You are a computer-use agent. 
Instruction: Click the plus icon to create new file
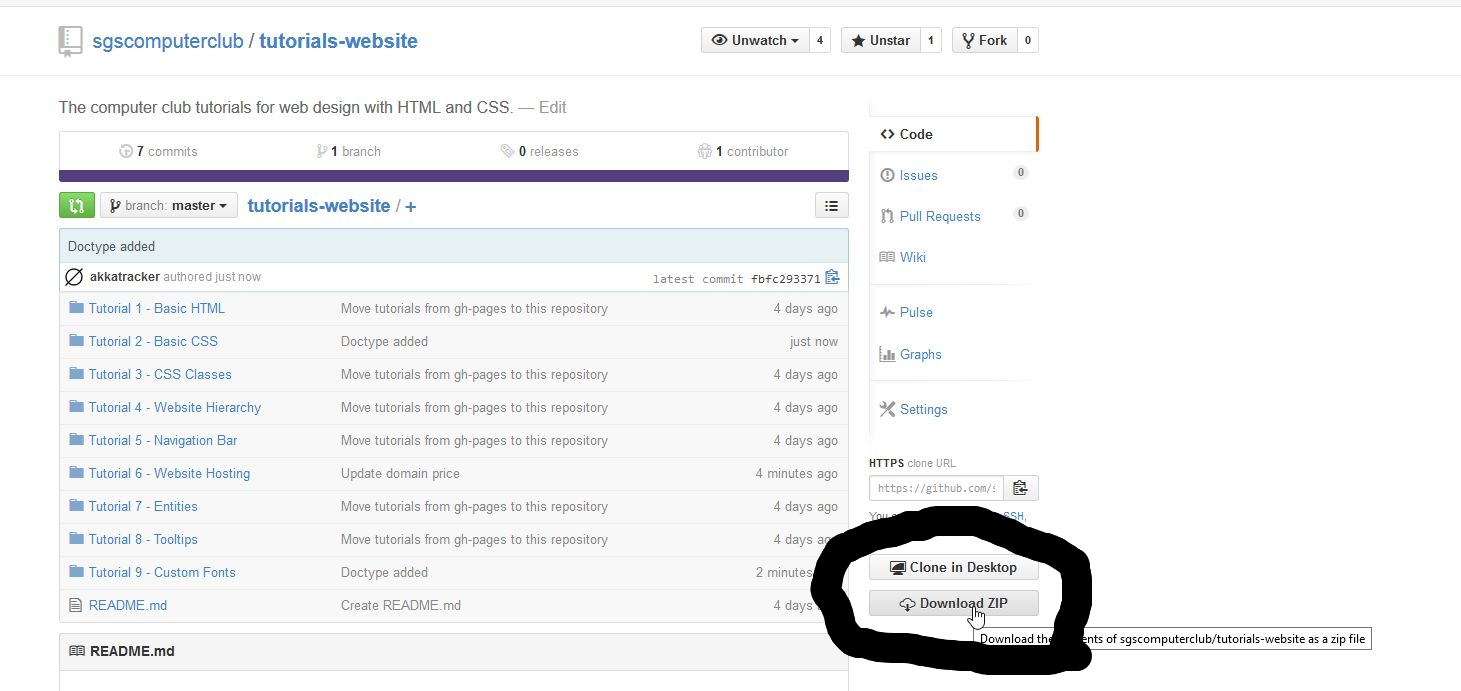tap(410, 206)
